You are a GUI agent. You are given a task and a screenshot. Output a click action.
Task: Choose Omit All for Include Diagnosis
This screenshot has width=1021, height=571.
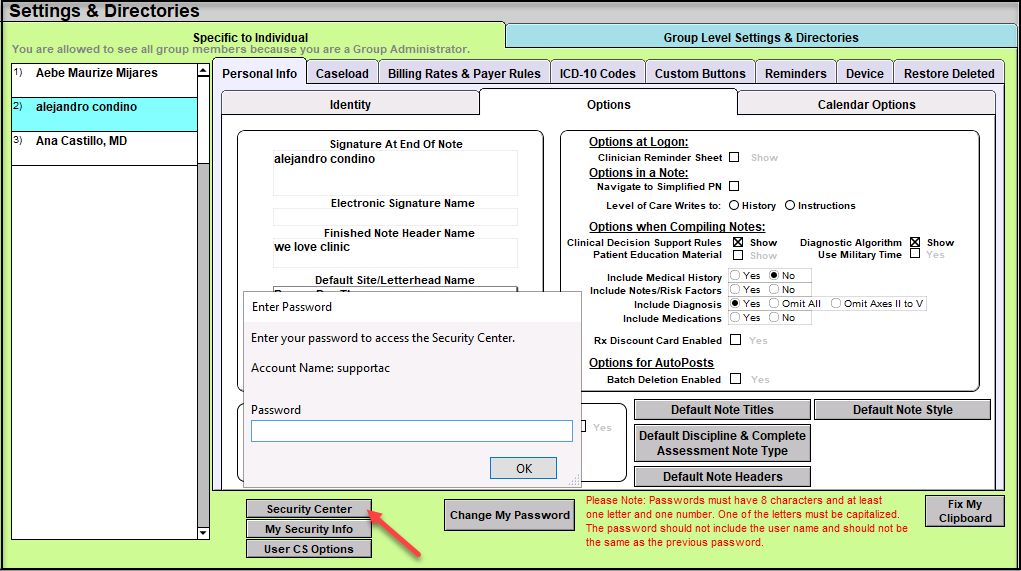[775, 304]
